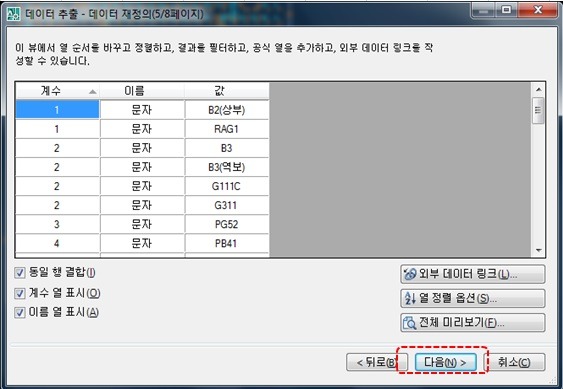
Task: Select the G111C value cell
Action: [227, 186]
